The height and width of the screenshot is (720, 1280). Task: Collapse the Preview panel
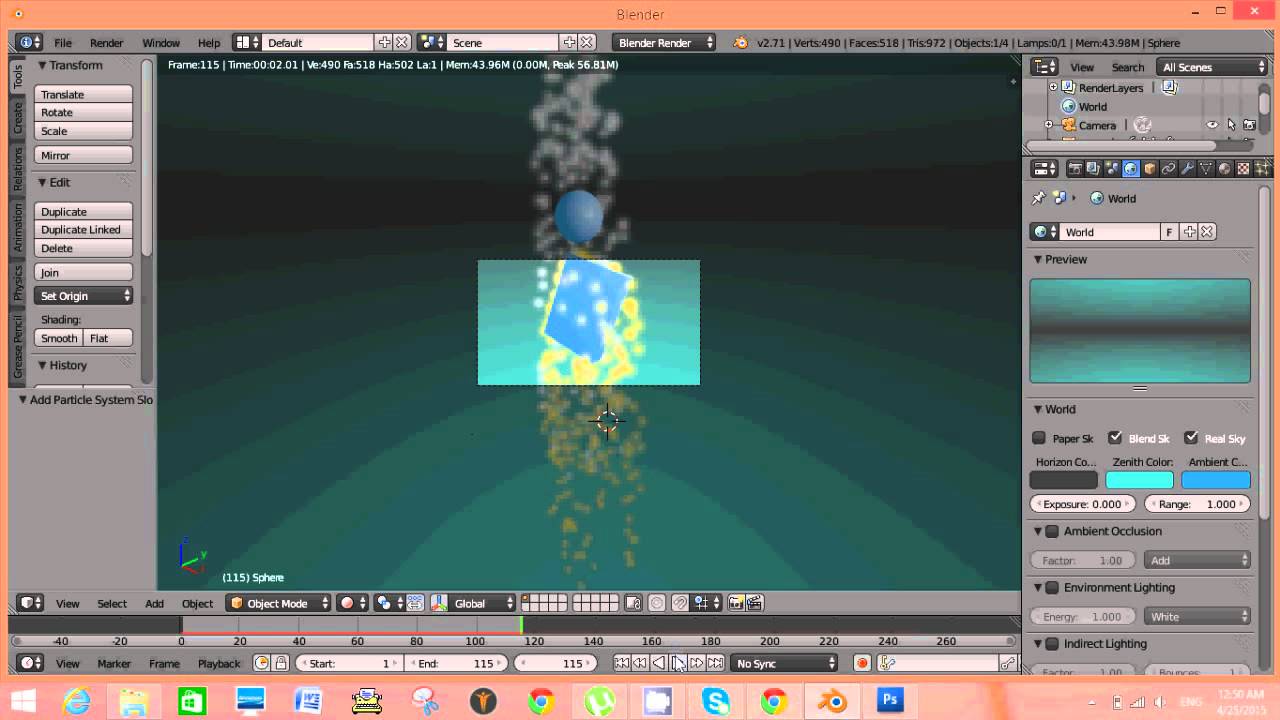[x=1038, y=259]
